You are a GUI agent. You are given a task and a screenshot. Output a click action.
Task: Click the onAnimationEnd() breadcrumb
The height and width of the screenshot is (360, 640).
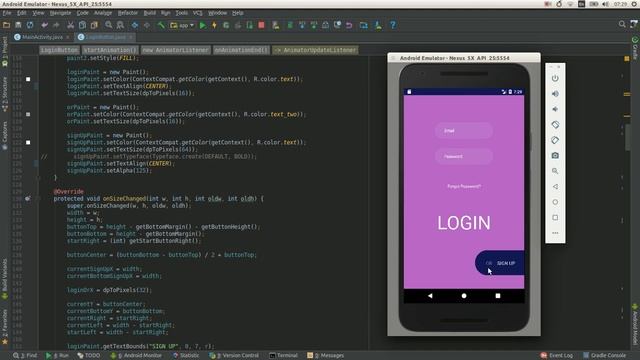241,50
